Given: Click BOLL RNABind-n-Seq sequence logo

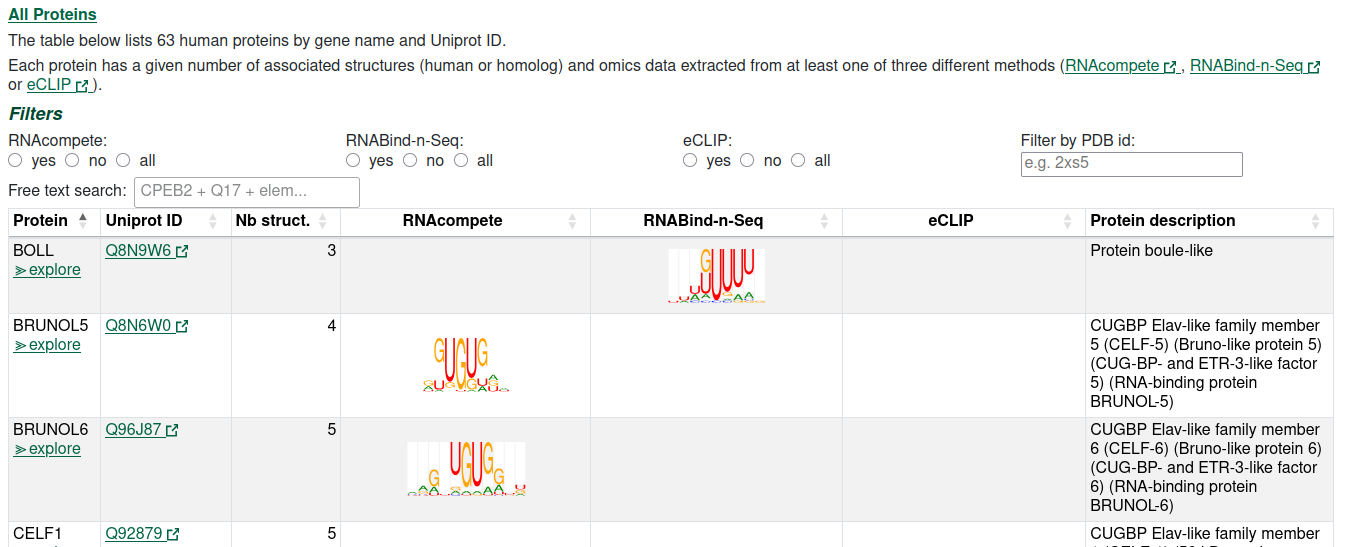Looking at the screenshot, I should point(716,275).
